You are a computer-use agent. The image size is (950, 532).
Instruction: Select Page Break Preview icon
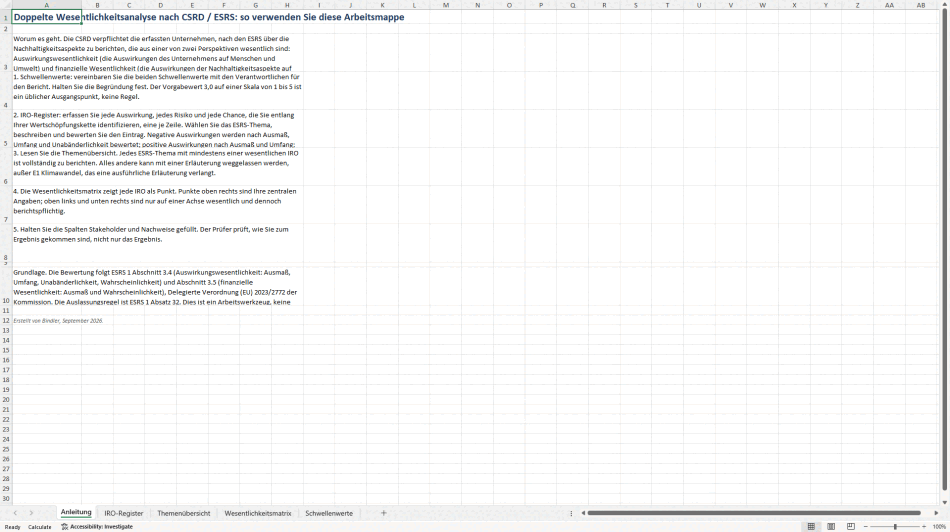pyautogui.click(x=851, y=527)
